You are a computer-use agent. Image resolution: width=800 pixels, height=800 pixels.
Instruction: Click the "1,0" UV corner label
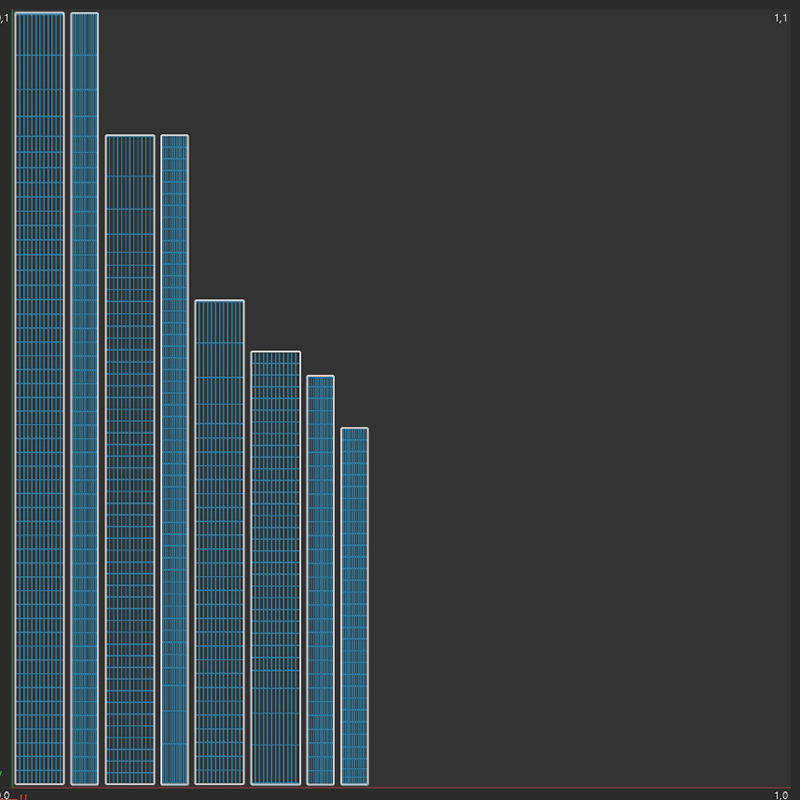(x=781, y=795)
